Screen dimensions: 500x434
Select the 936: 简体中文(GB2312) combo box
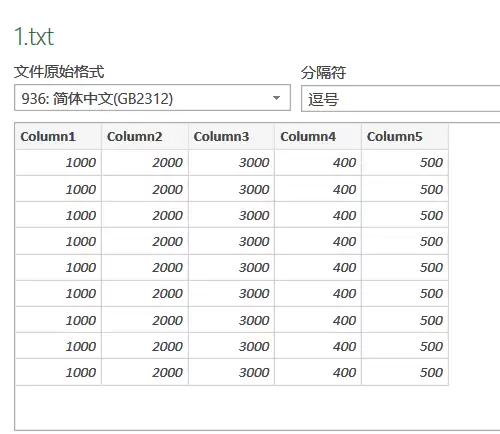(152, 98)
